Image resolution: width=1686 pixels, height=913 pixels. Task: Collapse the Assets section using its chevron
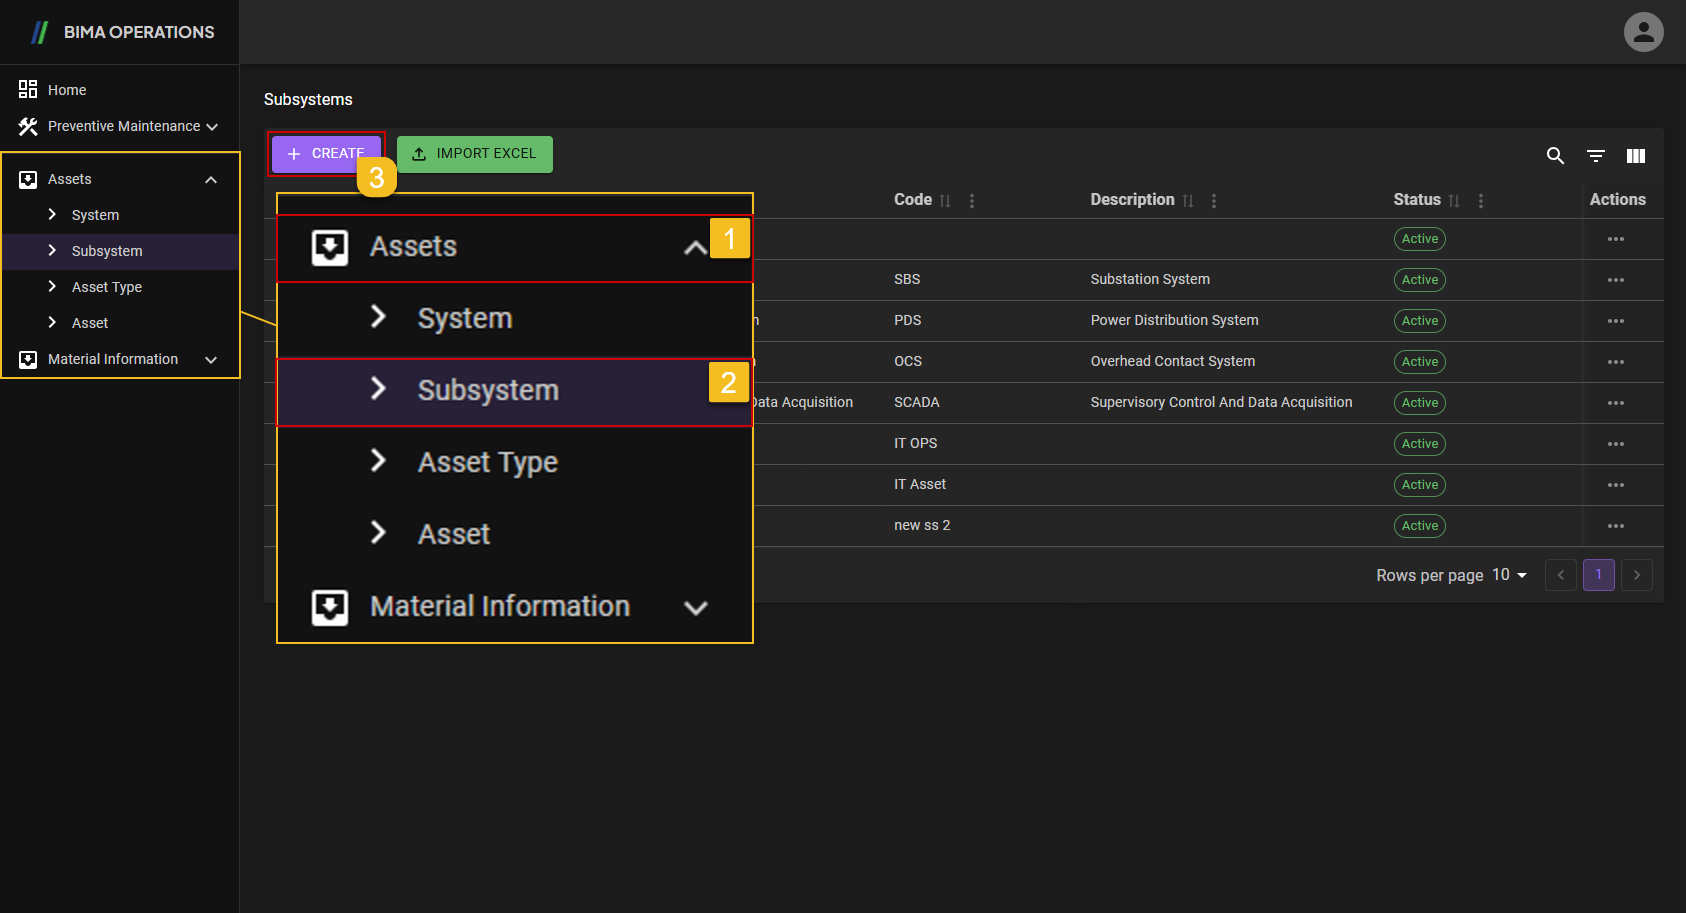point(695,247)
